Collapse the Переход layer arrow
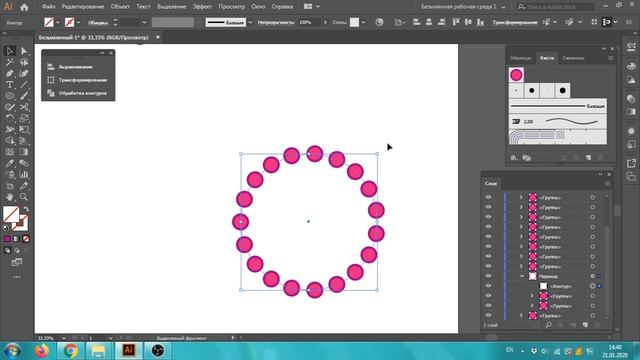 click(x=522, y=276)
